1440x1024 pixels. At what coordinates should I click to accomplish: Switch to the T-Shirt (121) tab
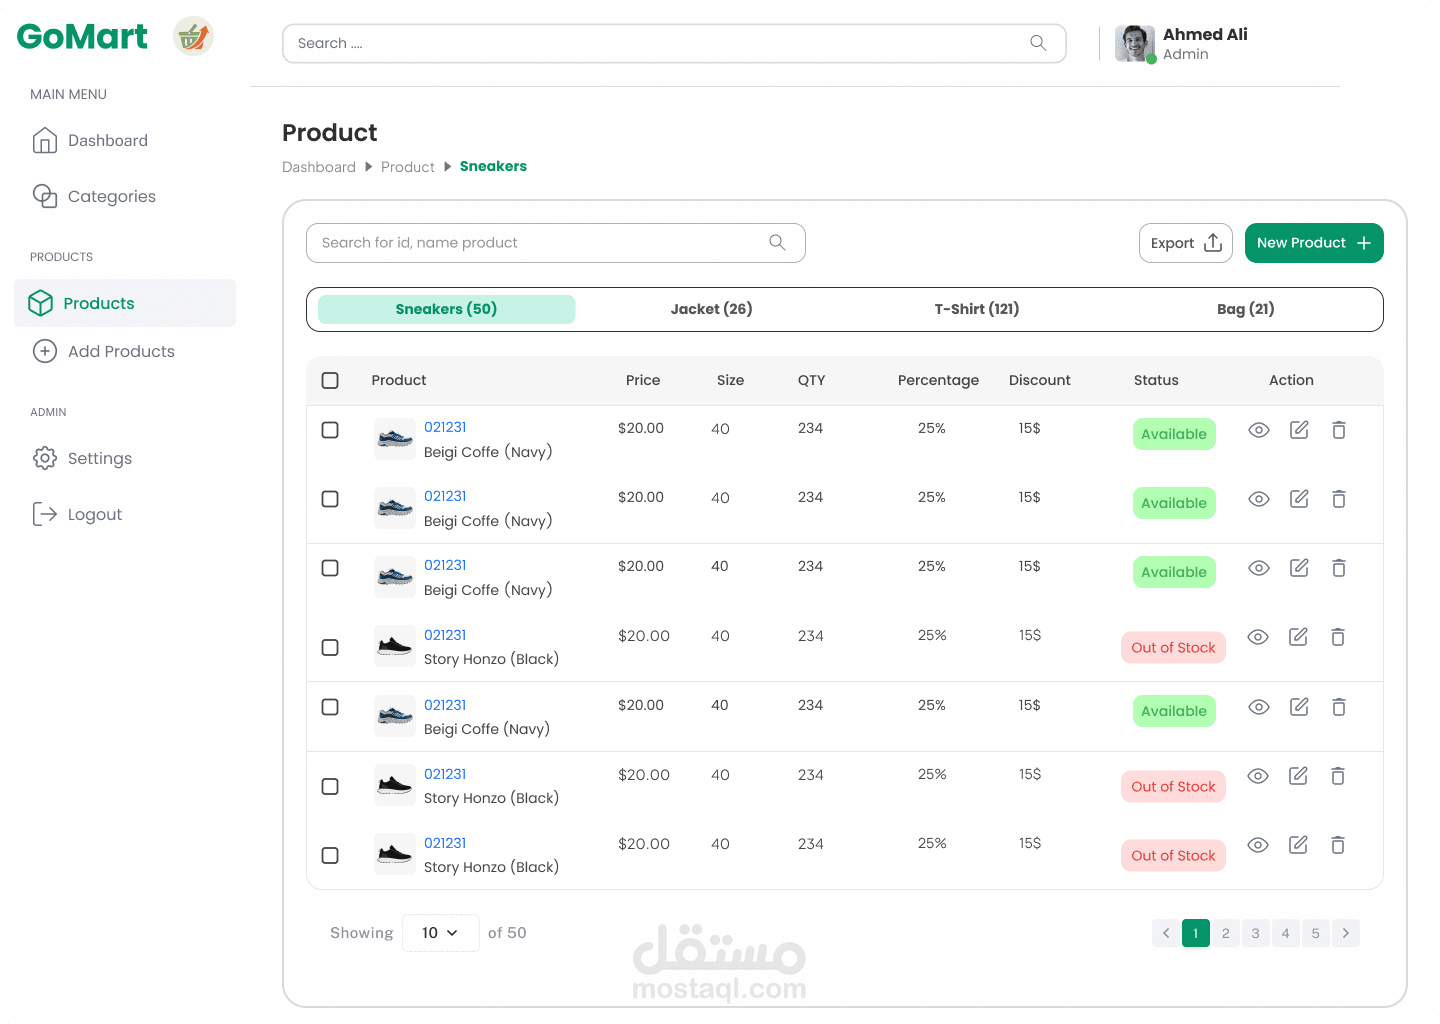pyautogui.click(x=977, y=309)
